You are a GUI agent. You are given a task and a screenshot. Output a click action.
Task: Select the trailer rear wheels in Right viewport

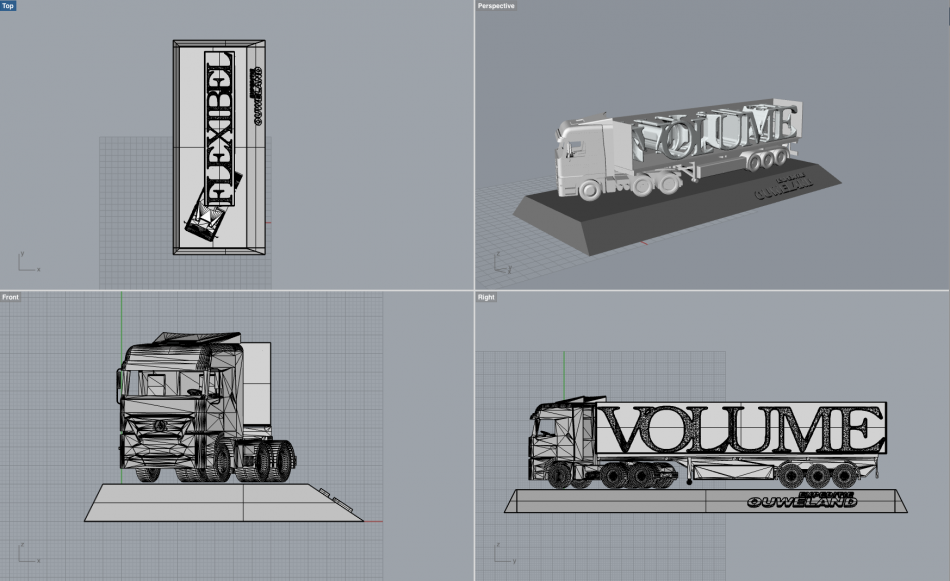click(818, 475)
